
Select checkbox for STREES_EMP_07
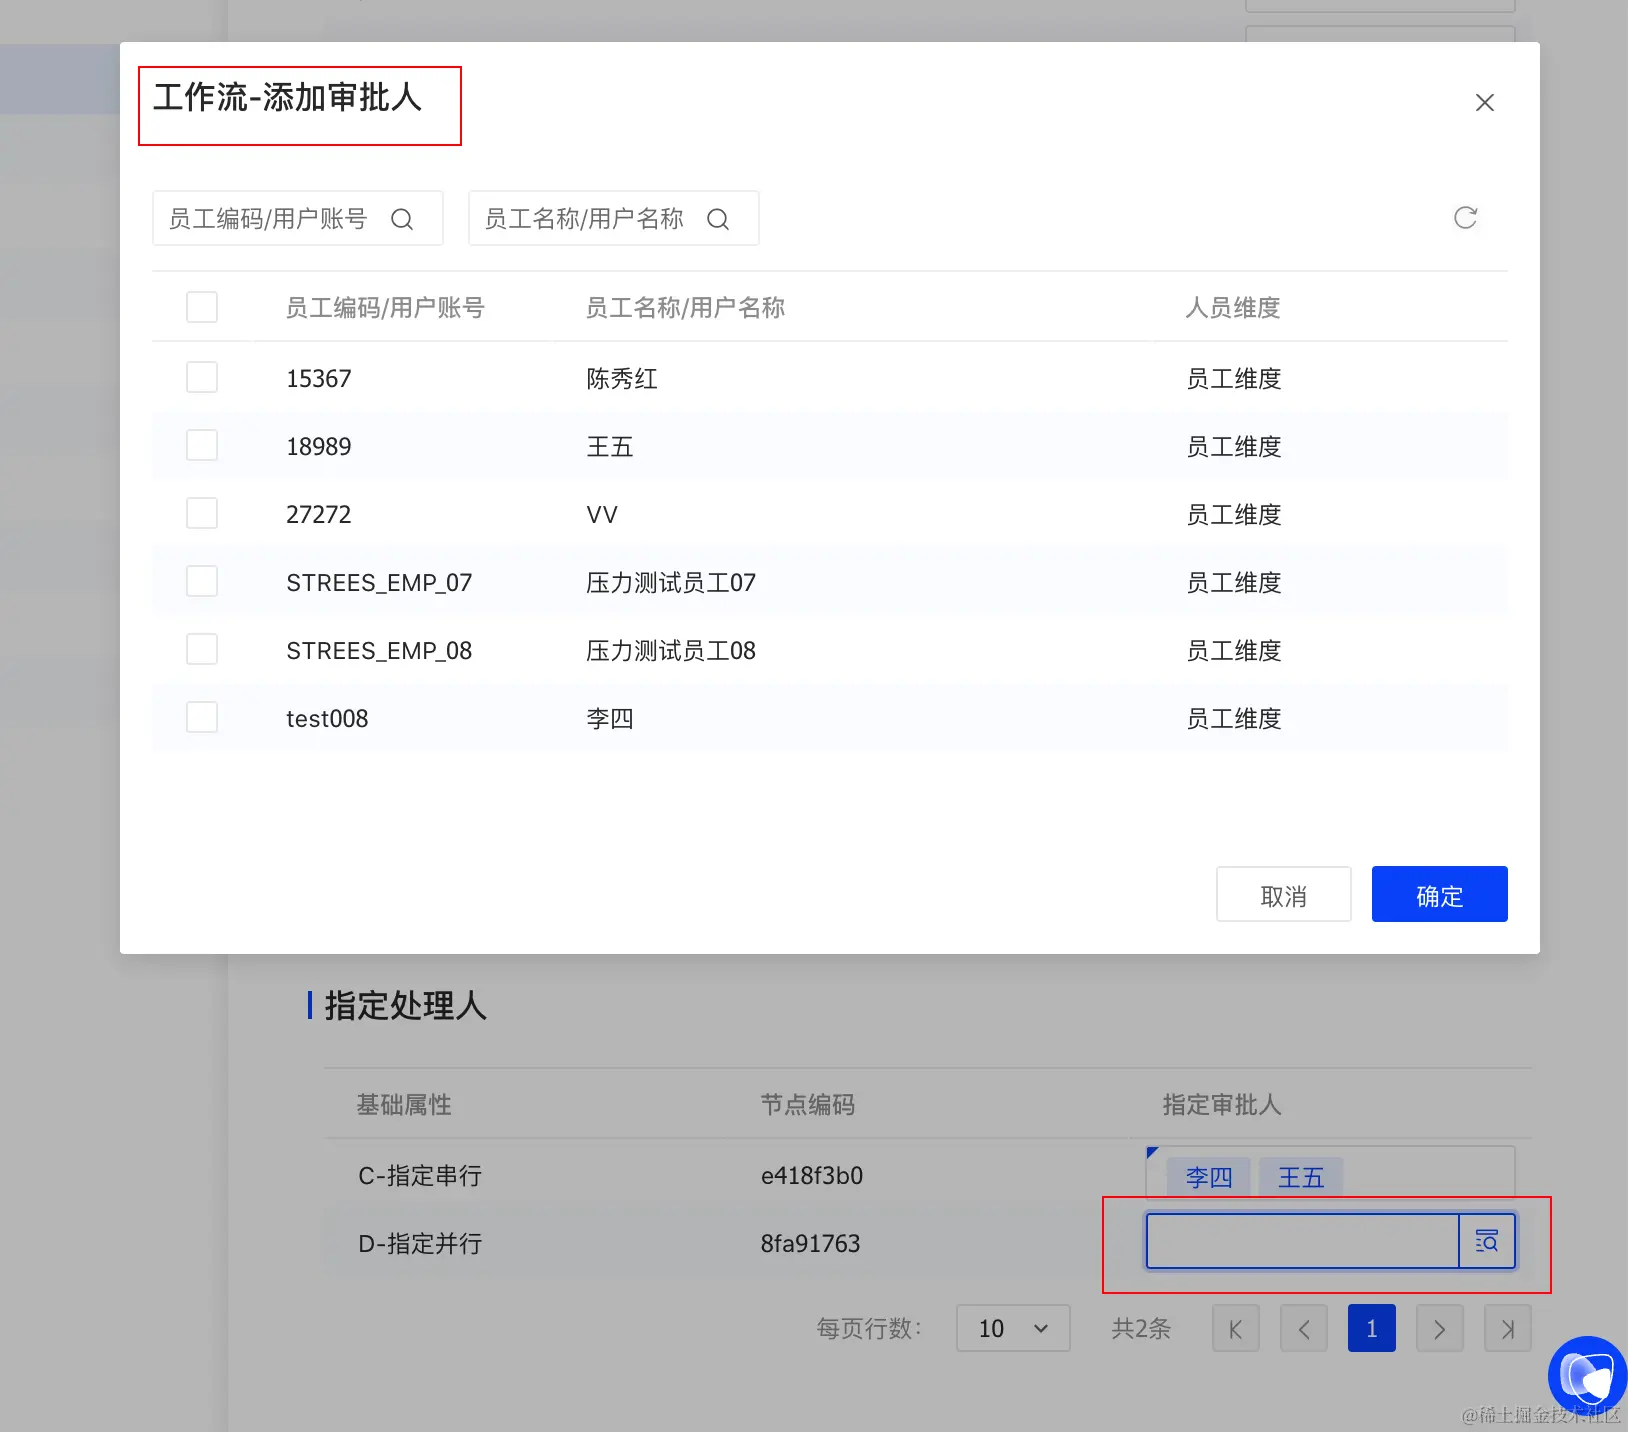point(202,581)
